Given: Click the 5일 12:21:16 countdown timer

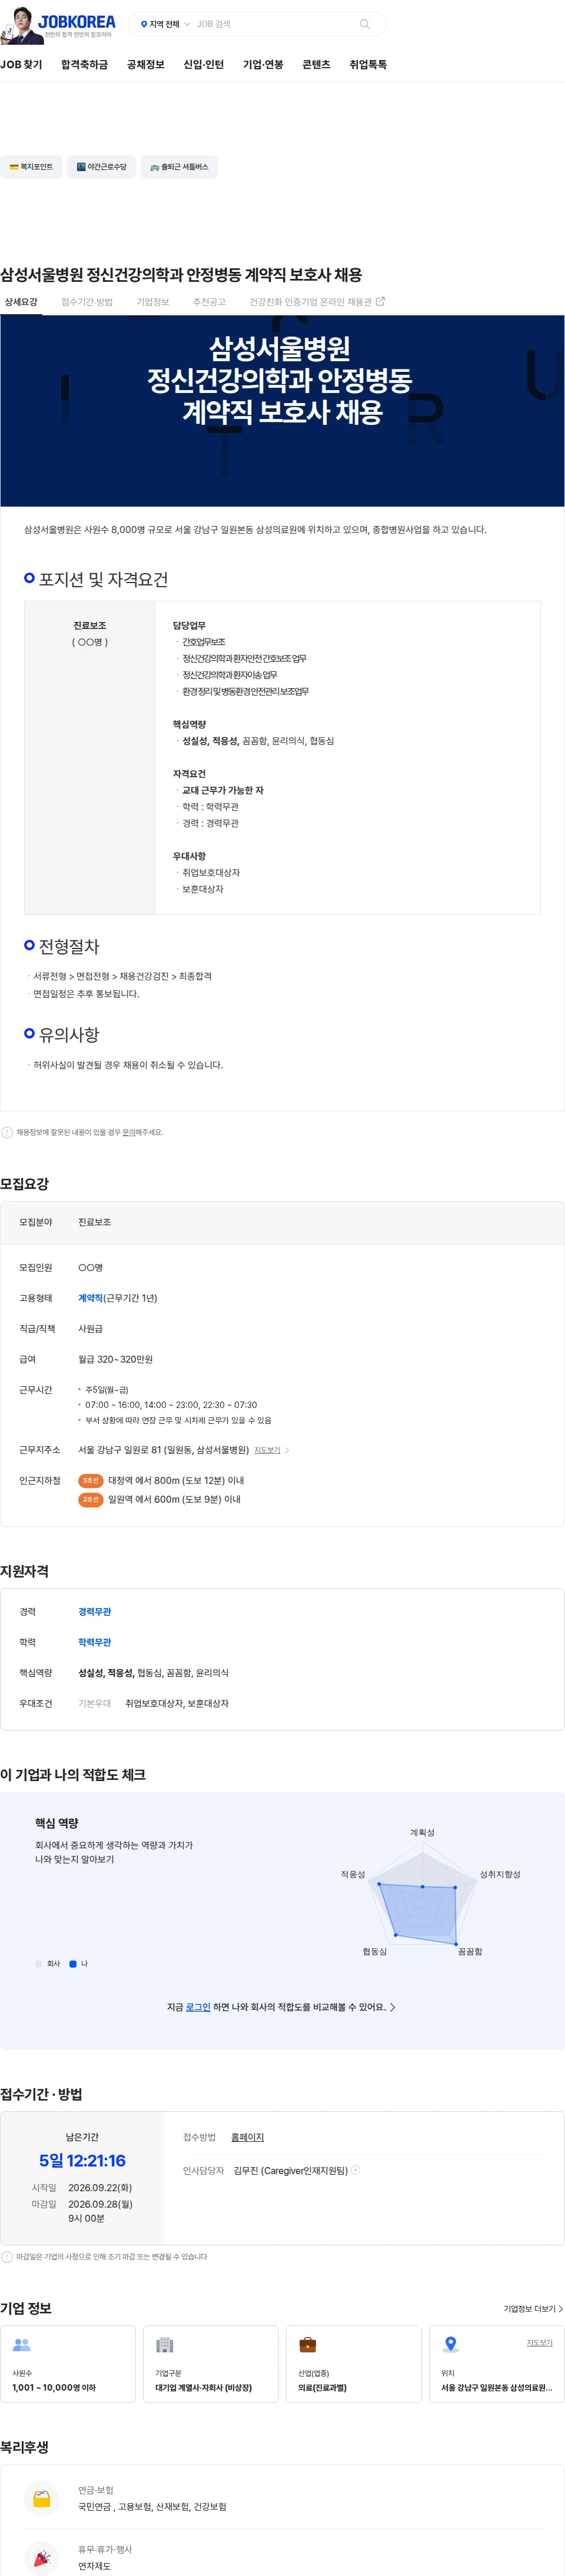Looking at the screenshot, I should tap(82, 2160).
